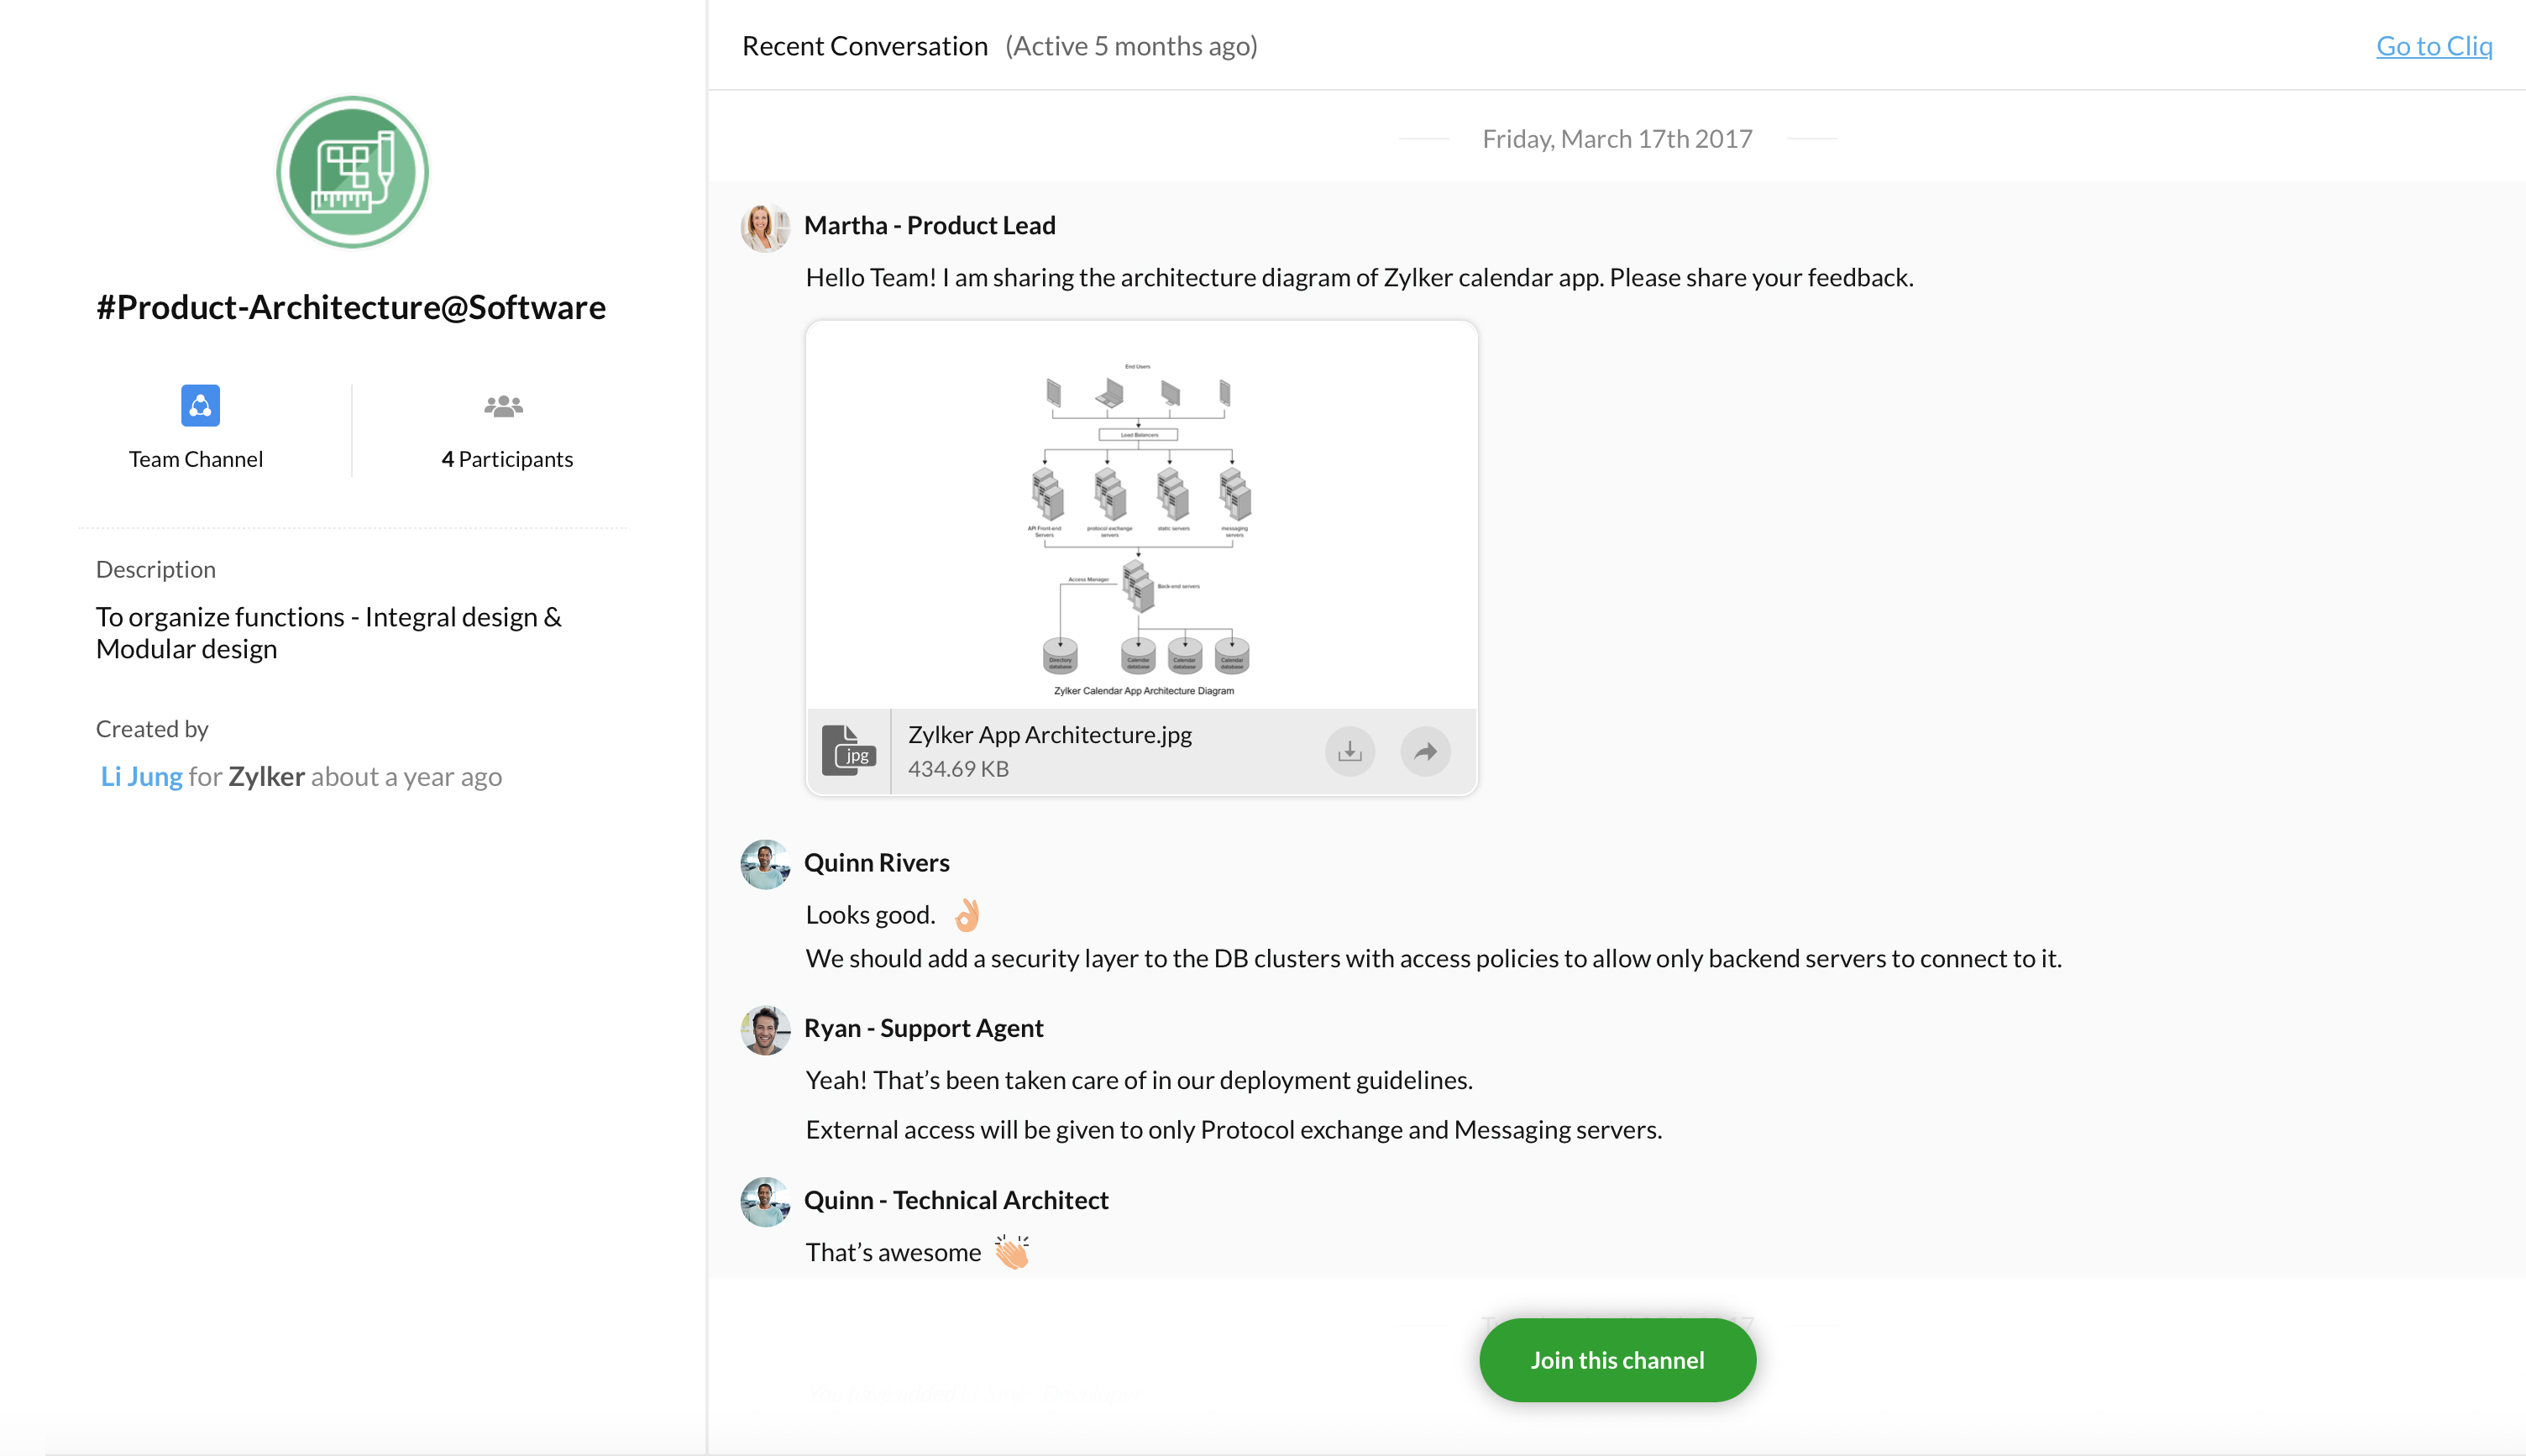Click the 4 Participants label

[507, 459]
